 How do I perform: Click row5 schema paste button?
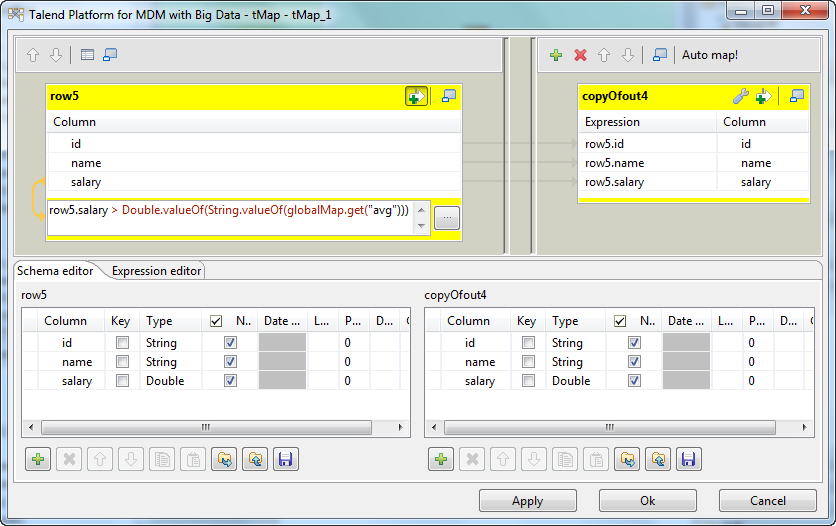point(193,459)
